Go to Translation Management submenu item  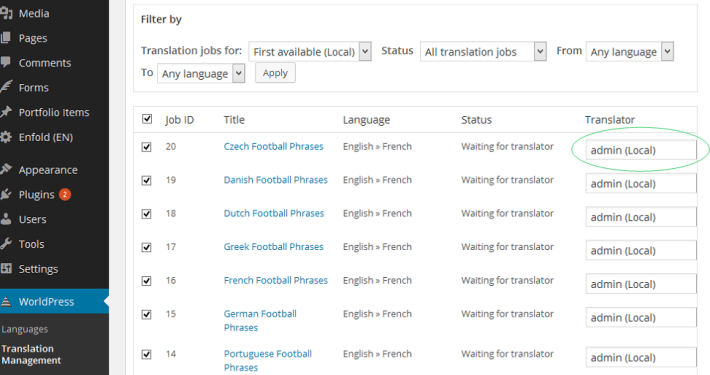pyautogui.click(x=31, y=355)
